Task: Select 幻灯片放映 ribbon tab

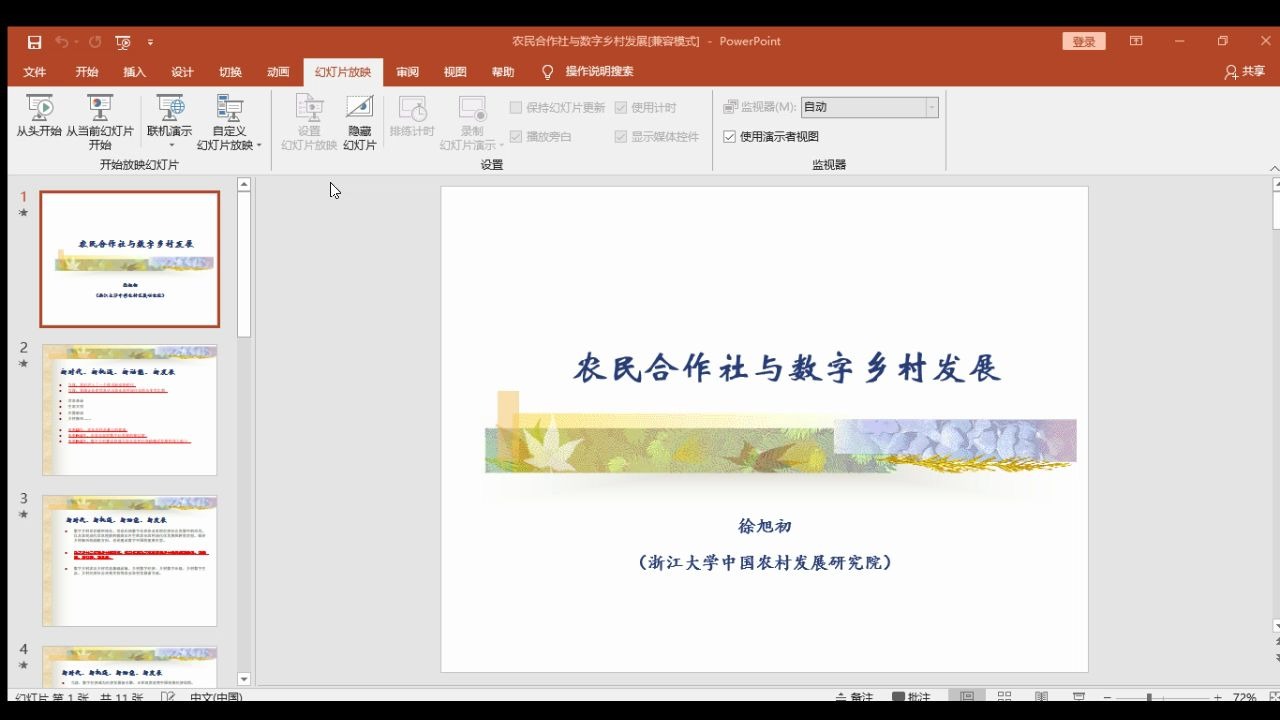Action: (x=343, y=72)
